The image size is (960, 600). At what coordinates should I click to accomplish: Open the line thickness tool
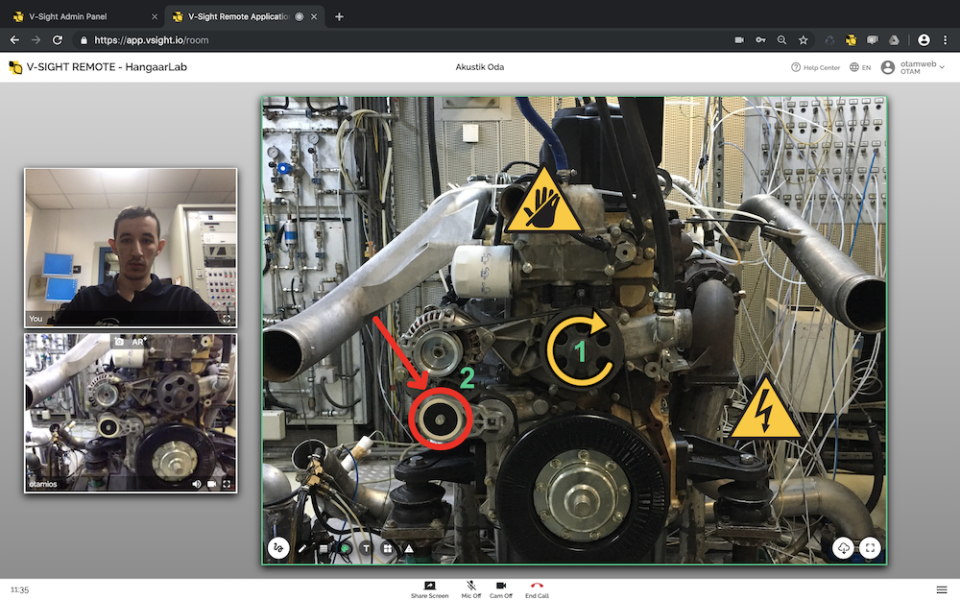point(323,548)
